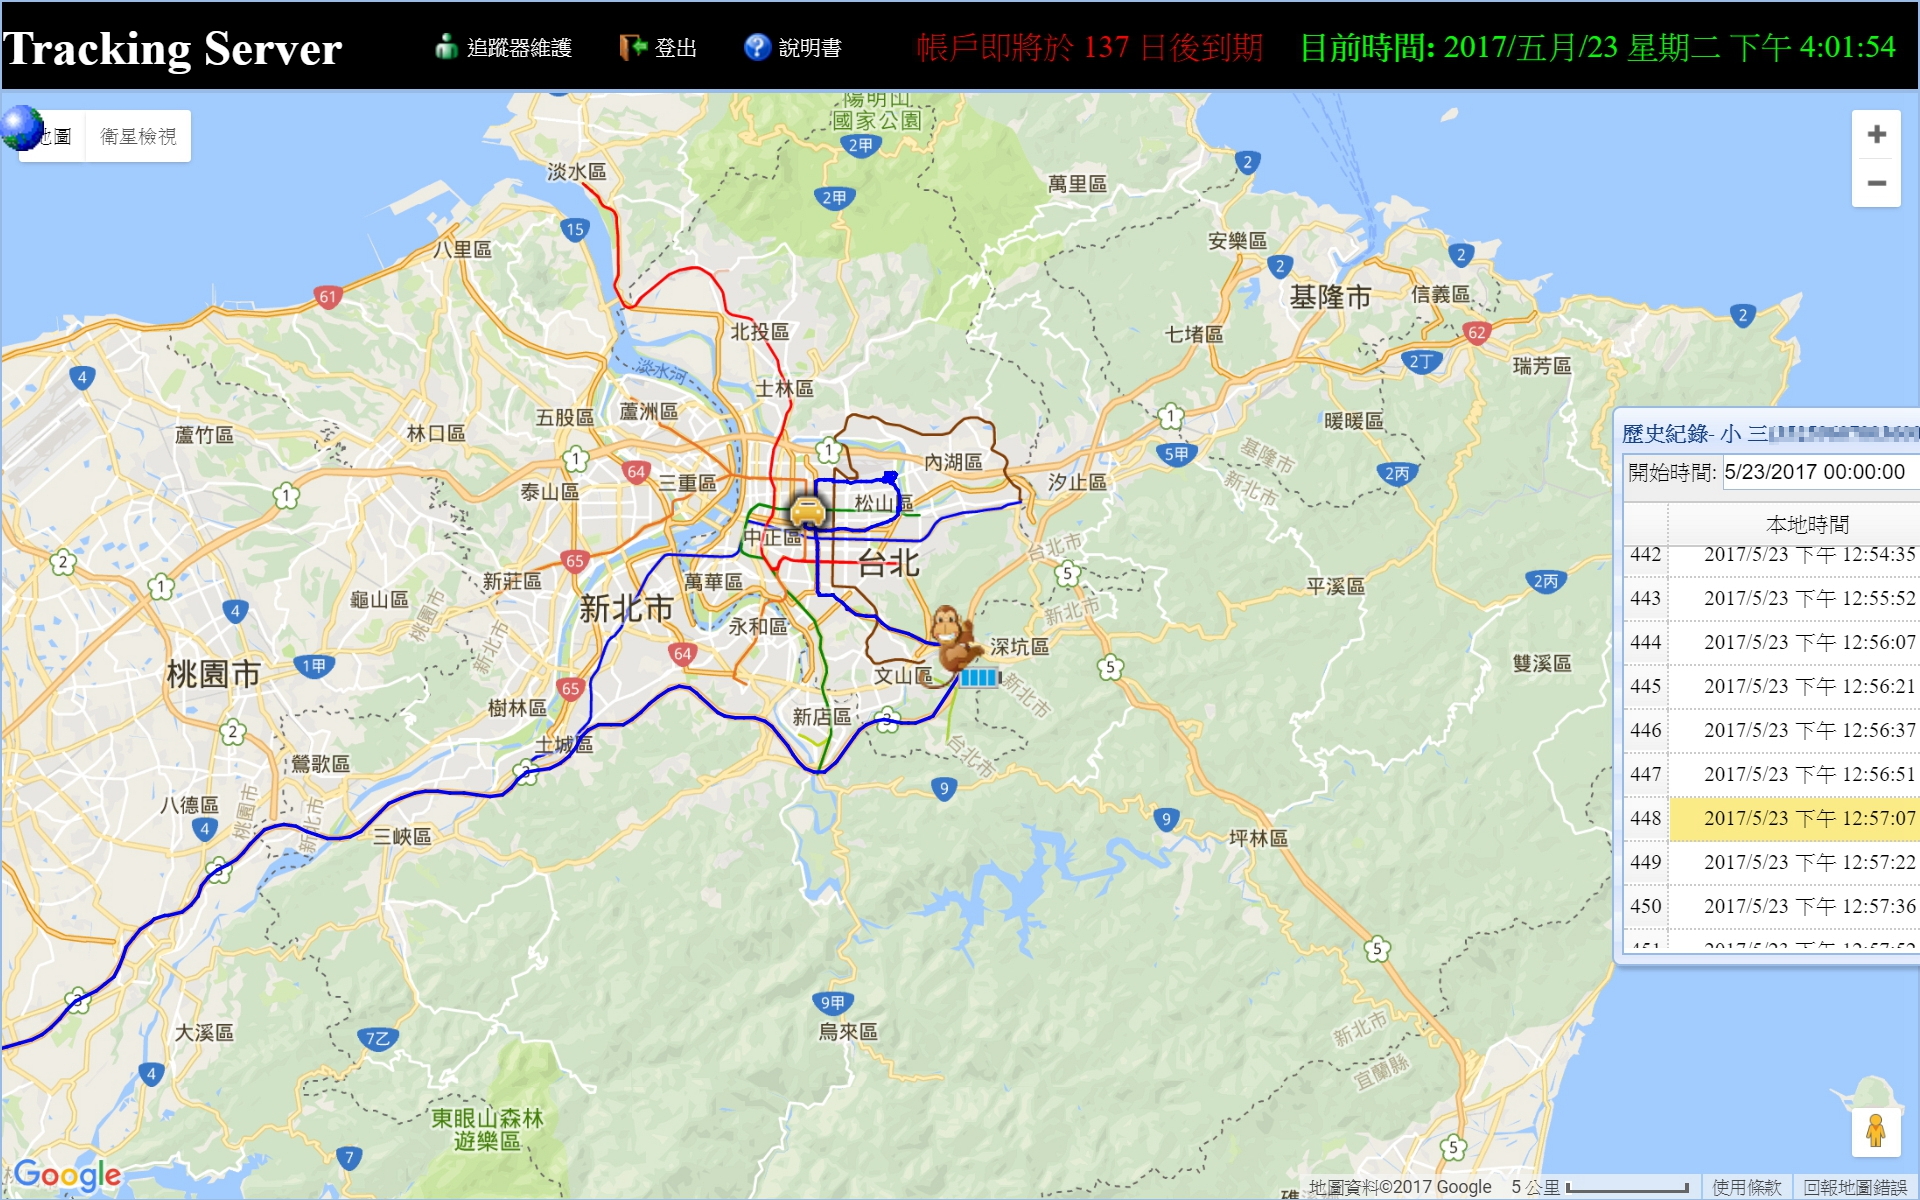Select history row with time 12:57:22
This screenshot has width=1920, height=1200.
tap(1770, 862)
